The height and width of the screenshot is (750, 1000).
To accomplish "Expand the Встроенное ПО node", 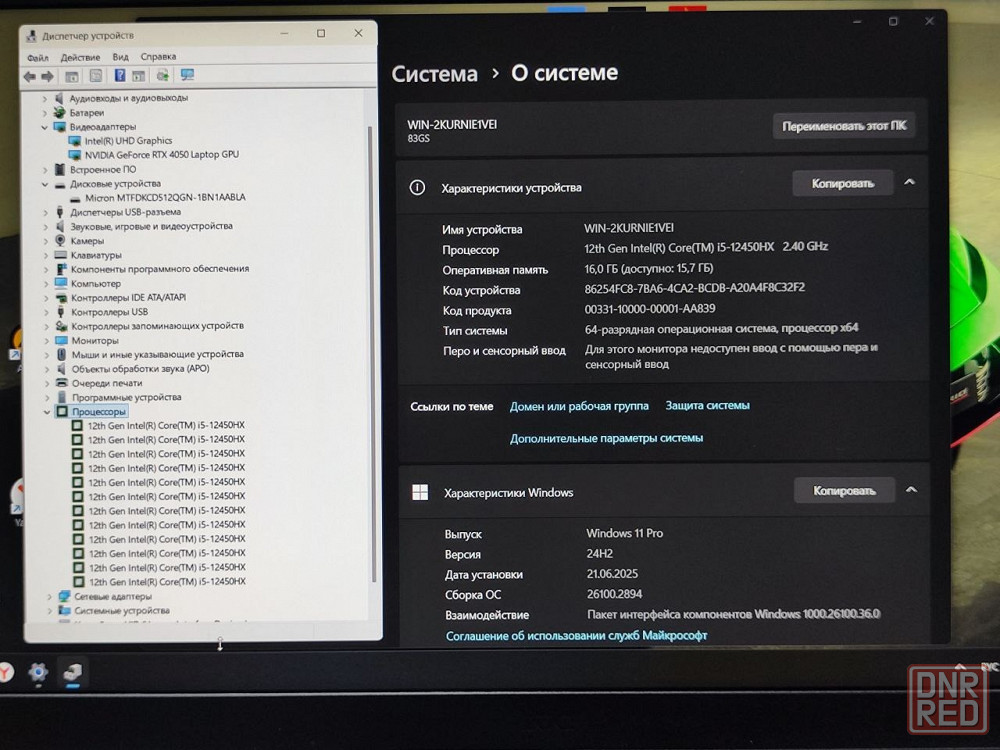I will 45,170.
